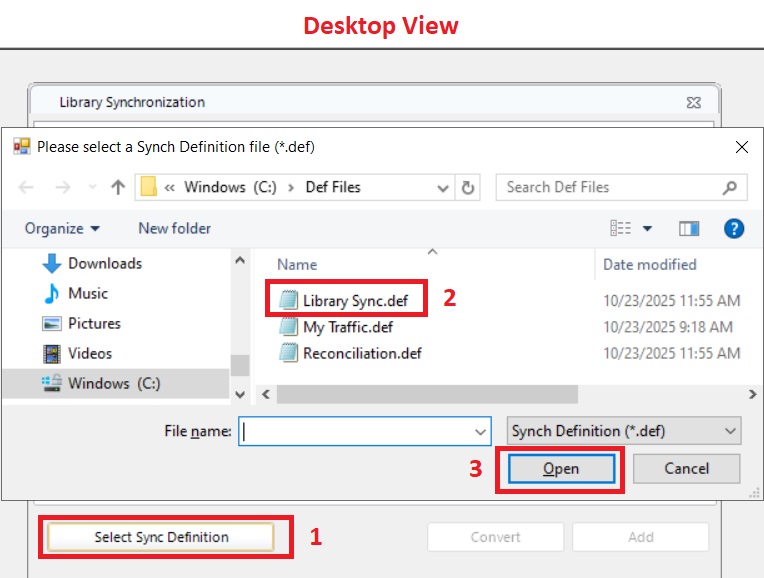Open Pictures in the navigation pane
The width and height of the screenshot is (764, 578).
tap(94, 324)
